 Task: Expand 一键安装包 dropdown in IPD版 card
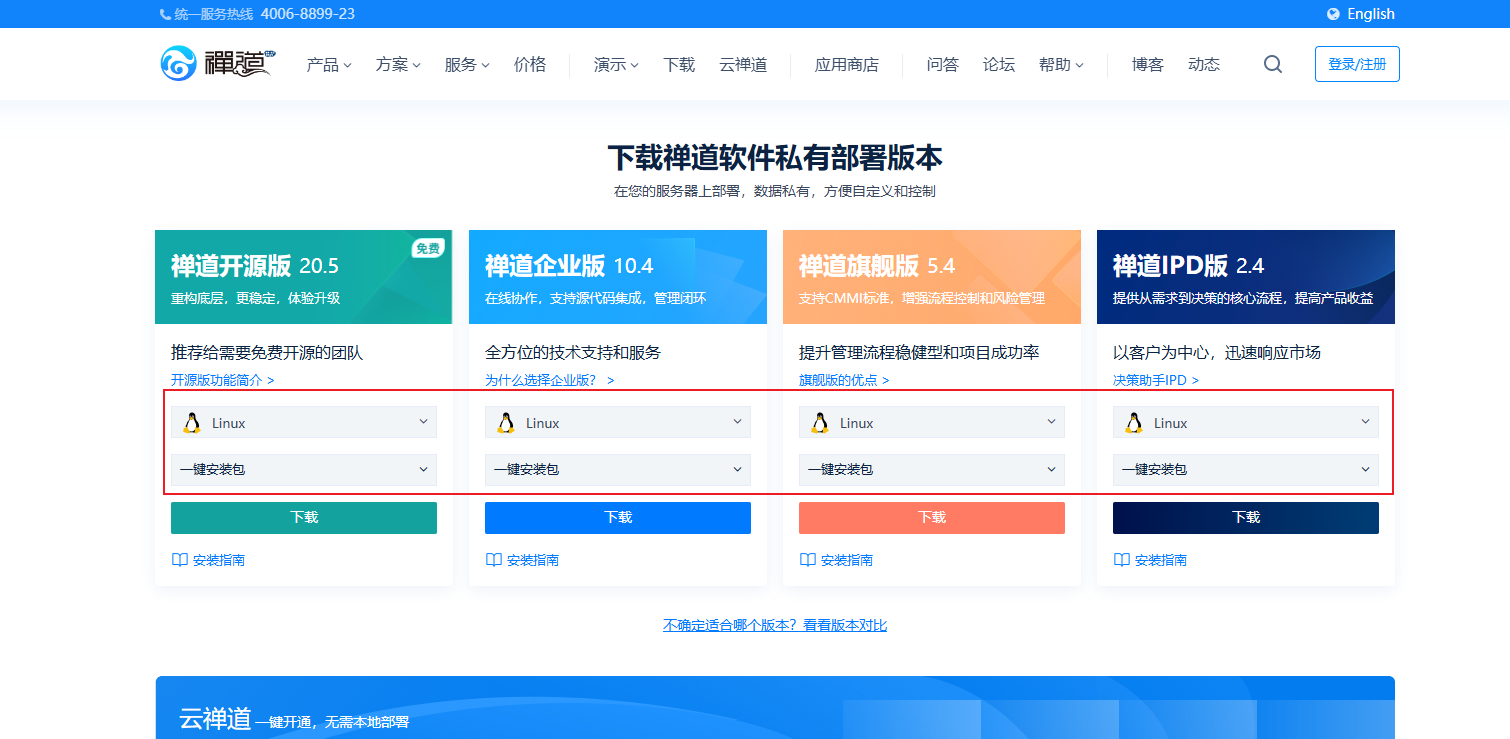pos(1246,469)
